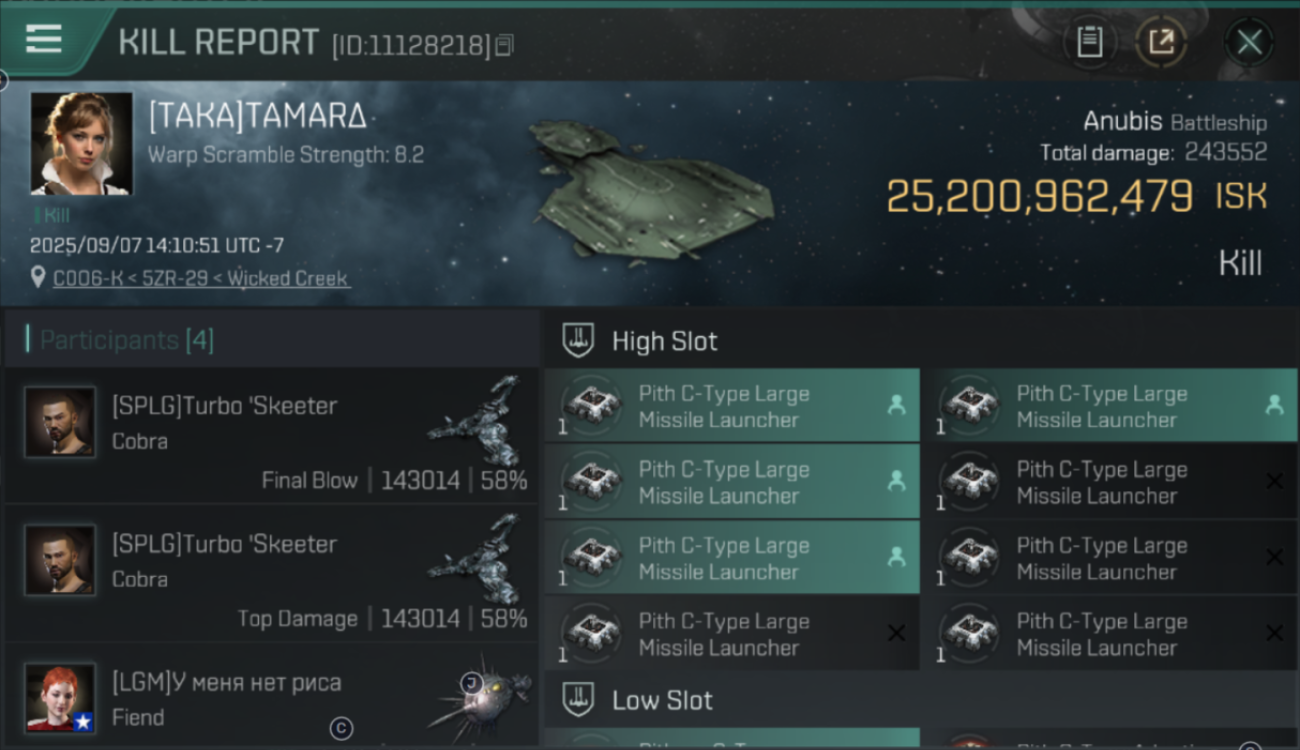
Task: Click the circled C icon below Fiend
Action: 341,729
